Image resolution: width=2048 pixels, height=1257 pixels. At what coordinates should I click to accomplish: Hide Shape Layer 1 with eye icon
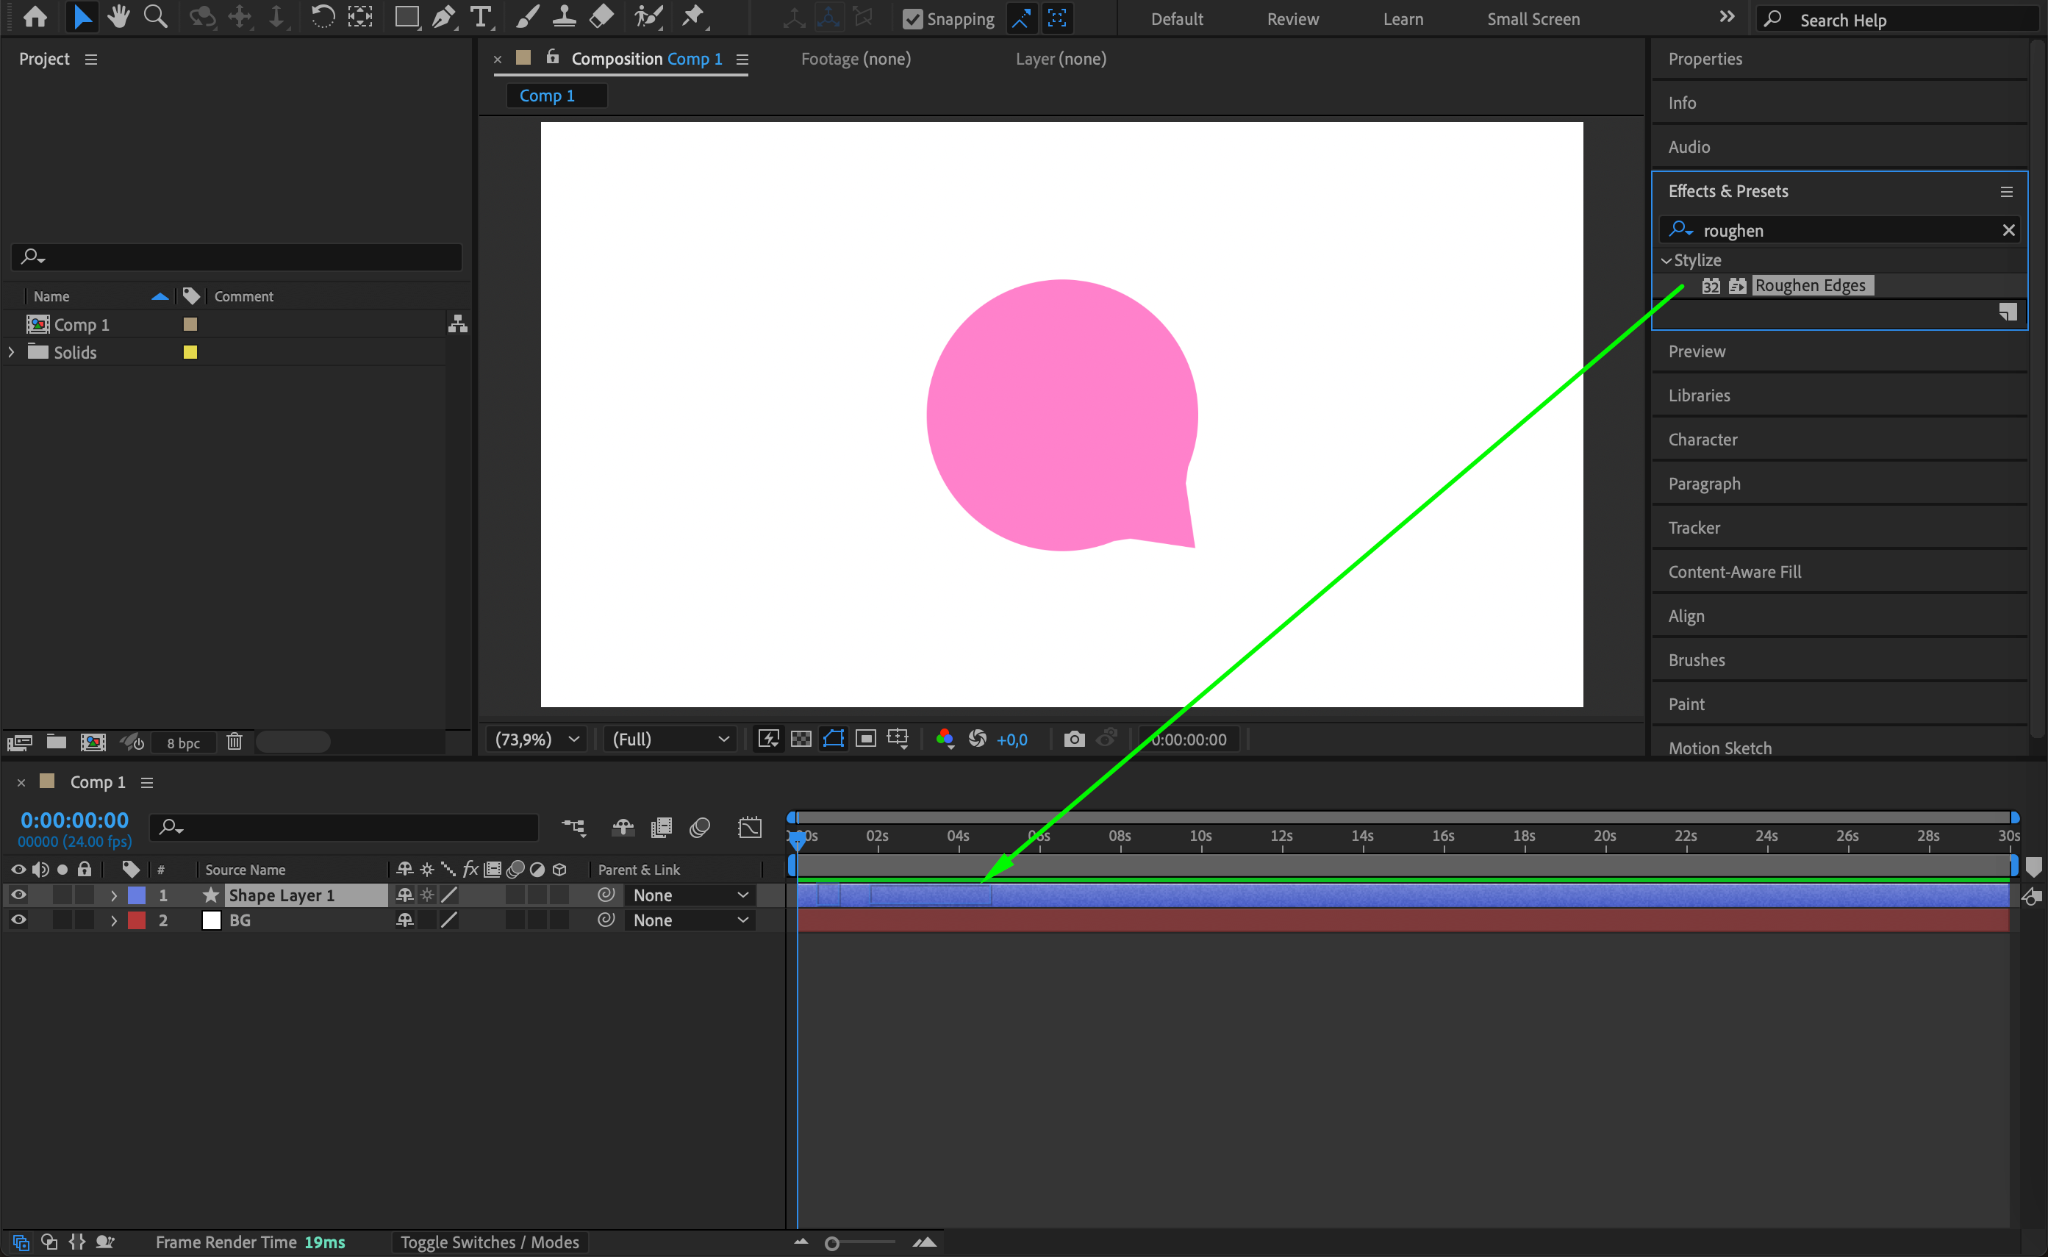coord(18,895)
